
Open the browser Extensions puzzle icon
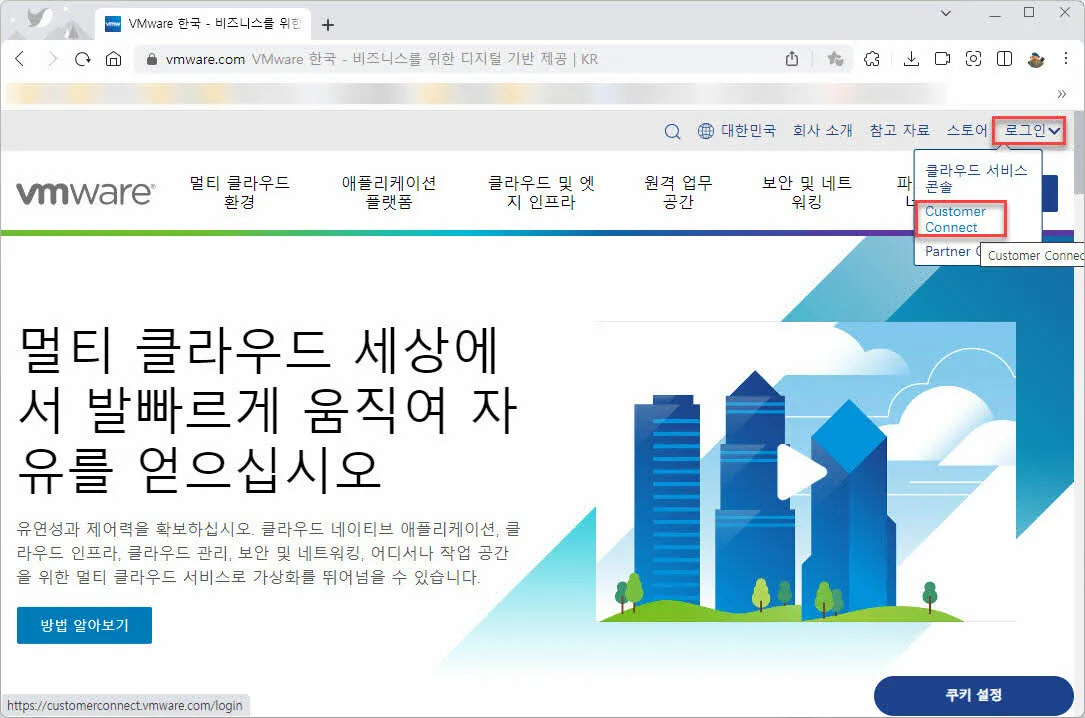tap(872, 59)
